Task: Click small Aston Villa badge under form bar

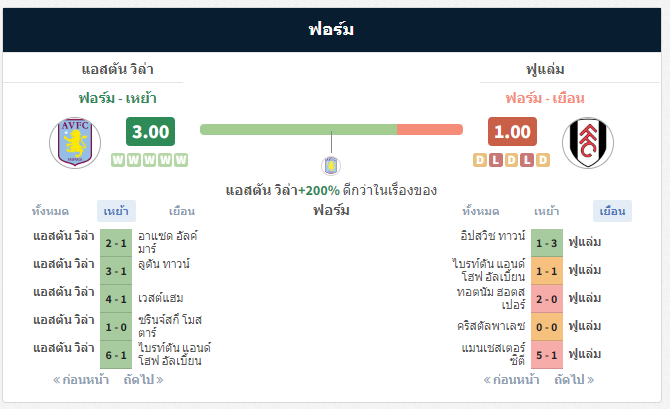Action: (331, 165)
